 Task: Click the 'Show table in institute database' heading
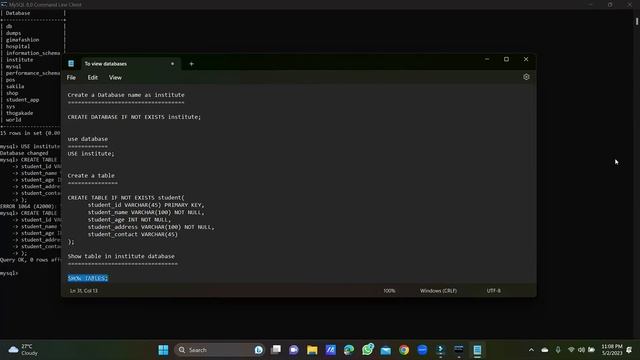coord(121,256)
